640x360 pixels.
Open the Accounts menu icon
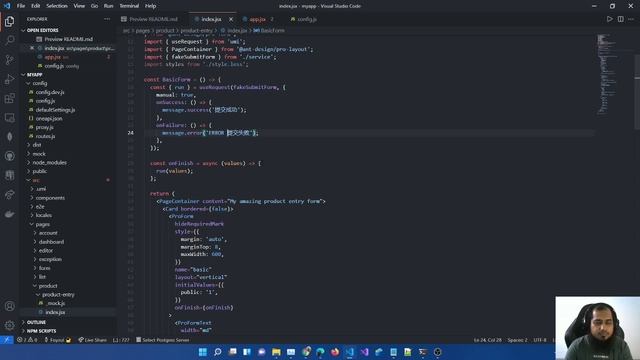pyautogui.click(x=9, y=306)
